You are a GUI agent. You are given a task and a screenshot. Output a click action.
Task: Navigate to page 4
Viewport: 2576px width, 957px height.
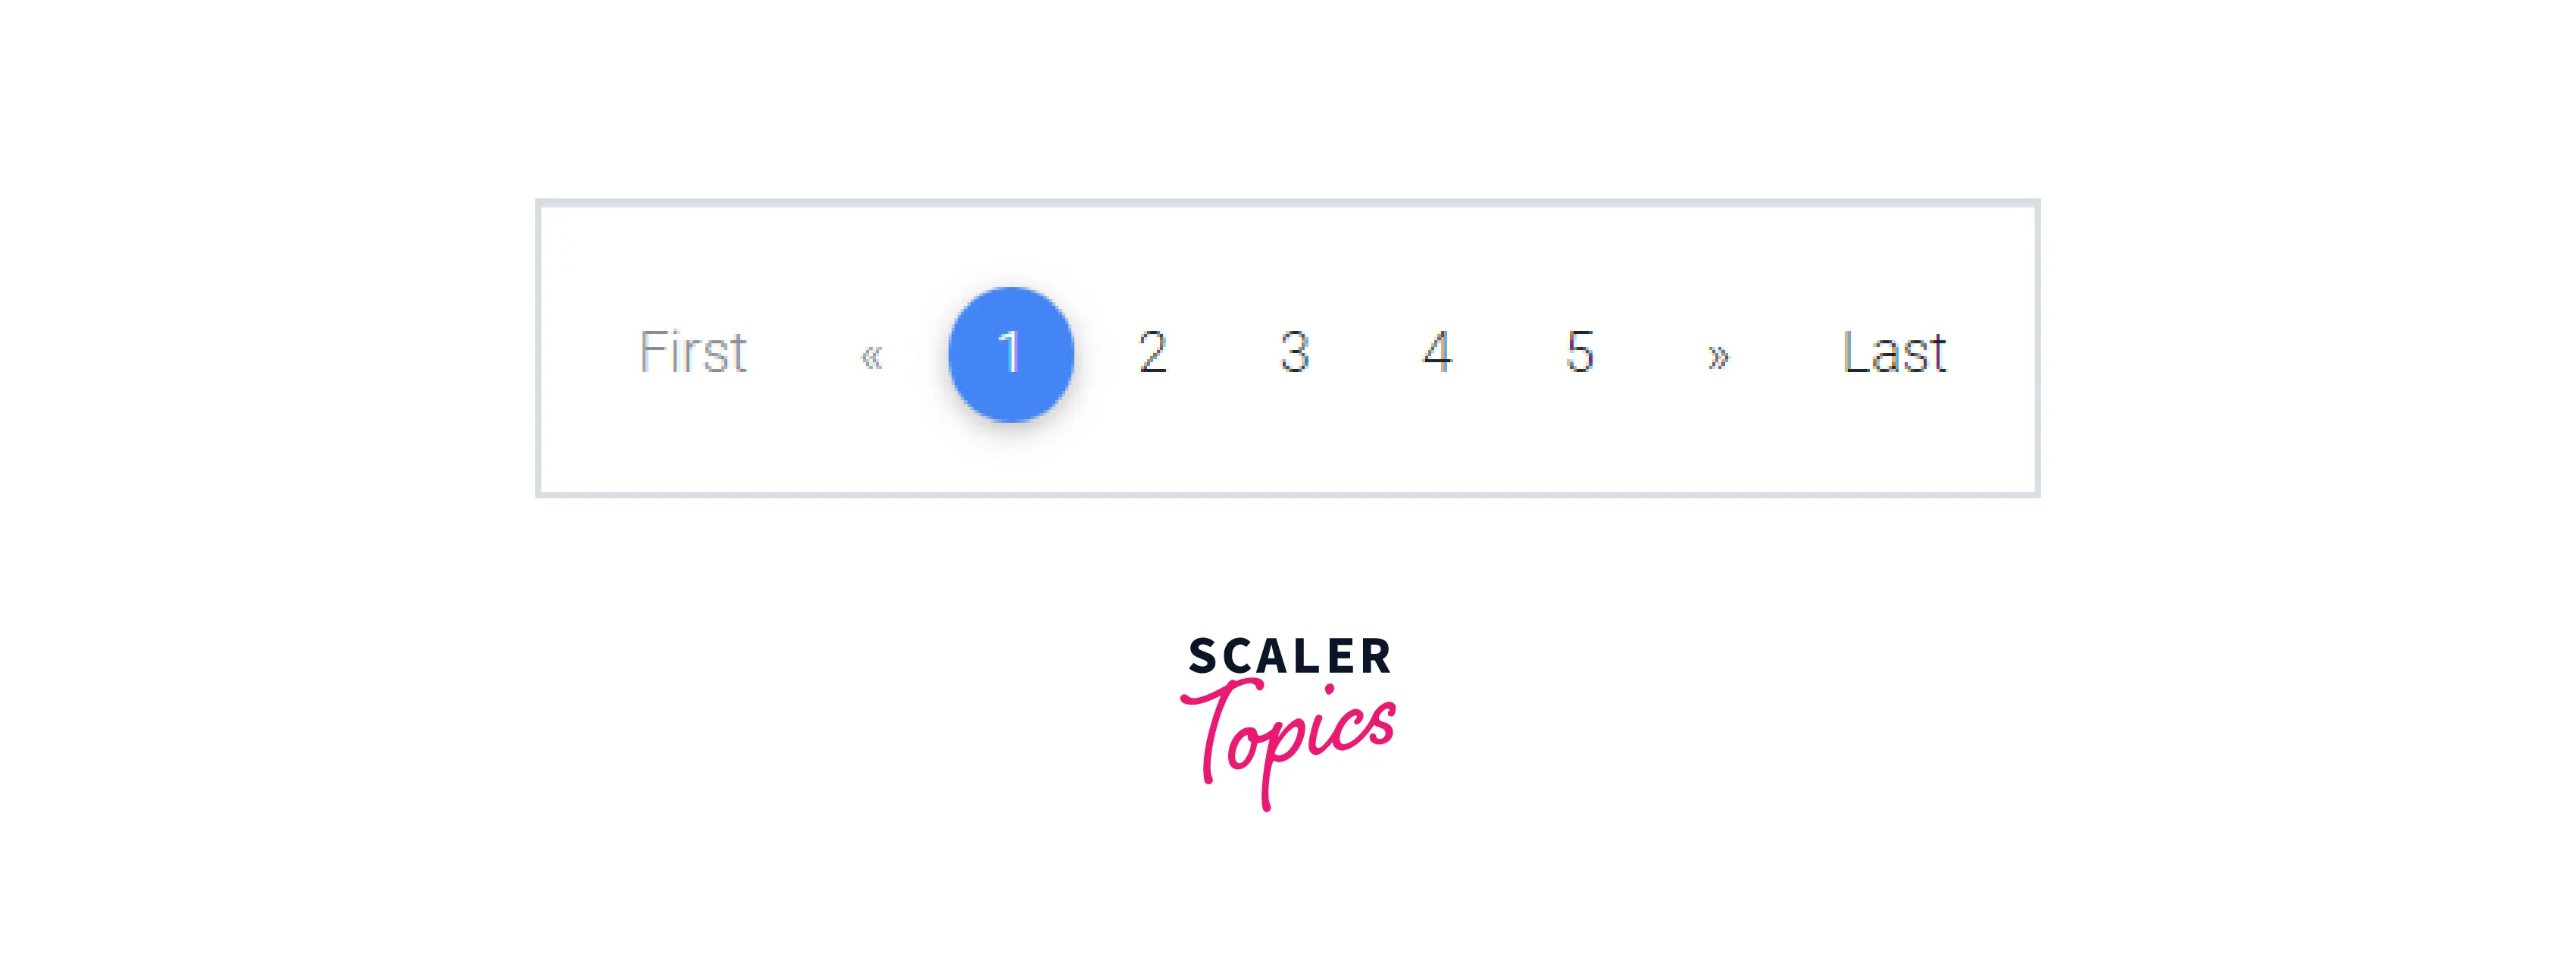click(1434, 350)
